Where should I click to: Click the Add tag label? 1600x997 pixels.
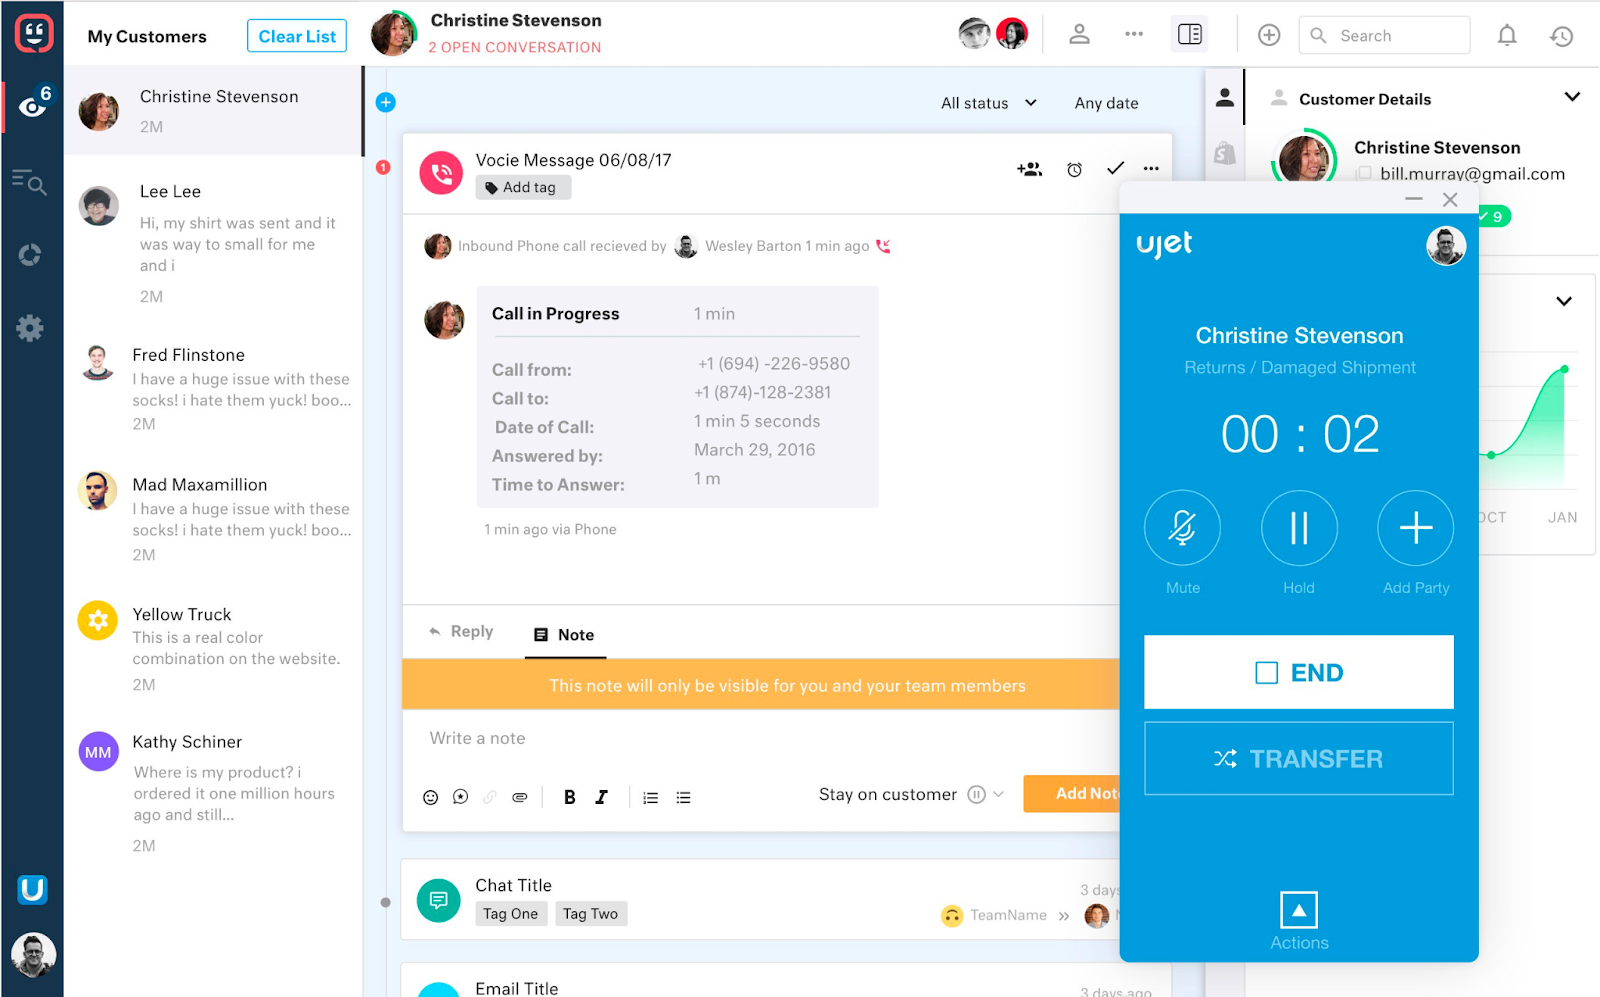click(522, 188)
